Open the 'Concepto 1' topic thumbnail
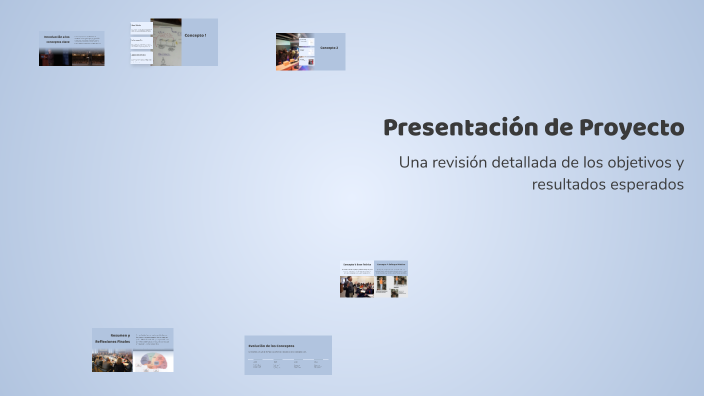The width and height of the screenshot is (704, 396). click(174, 42)
